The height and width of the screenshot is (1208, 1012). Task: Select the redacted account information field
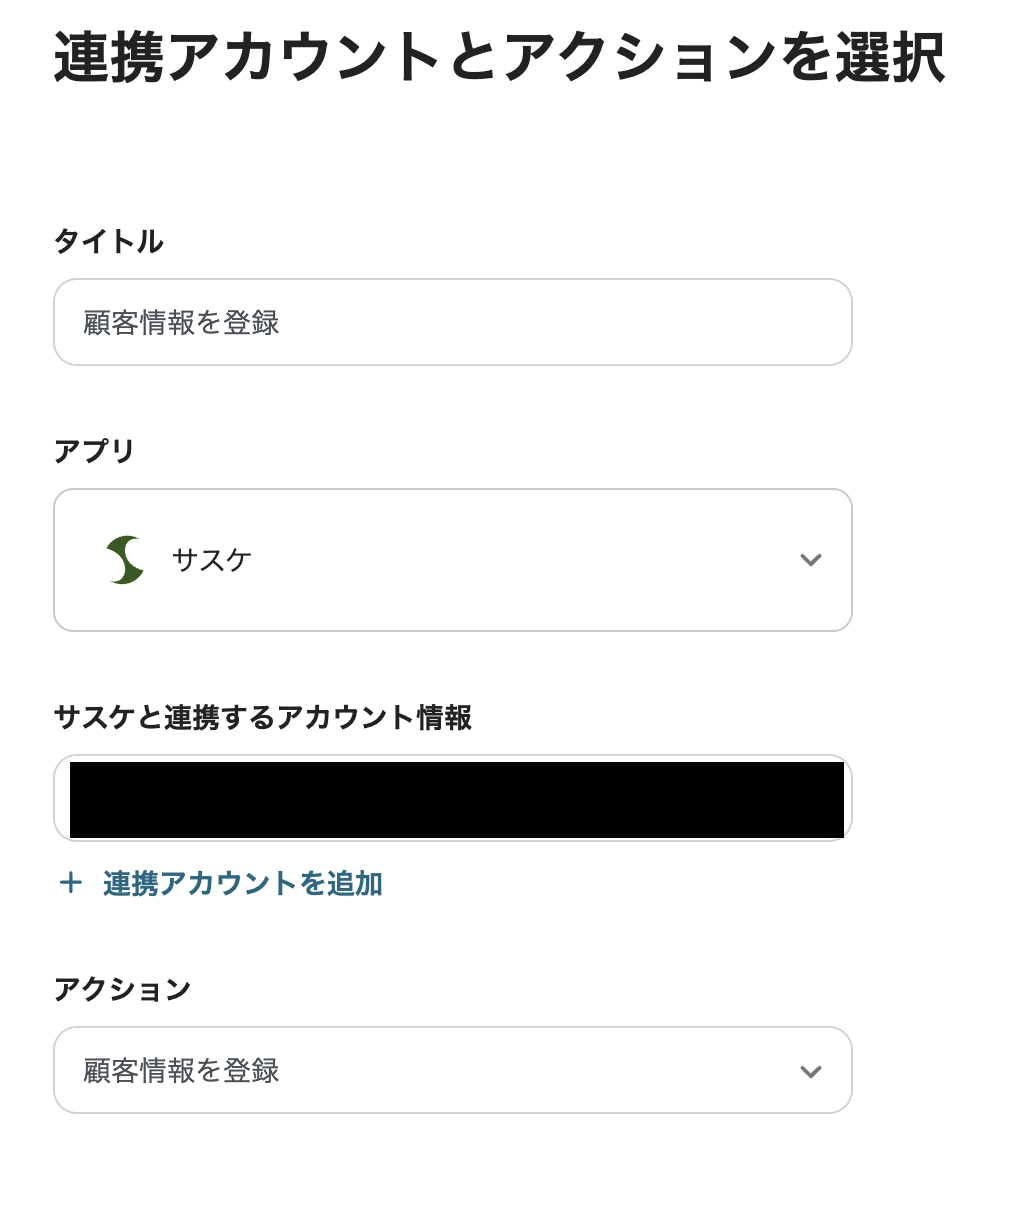tap(452, 798)
